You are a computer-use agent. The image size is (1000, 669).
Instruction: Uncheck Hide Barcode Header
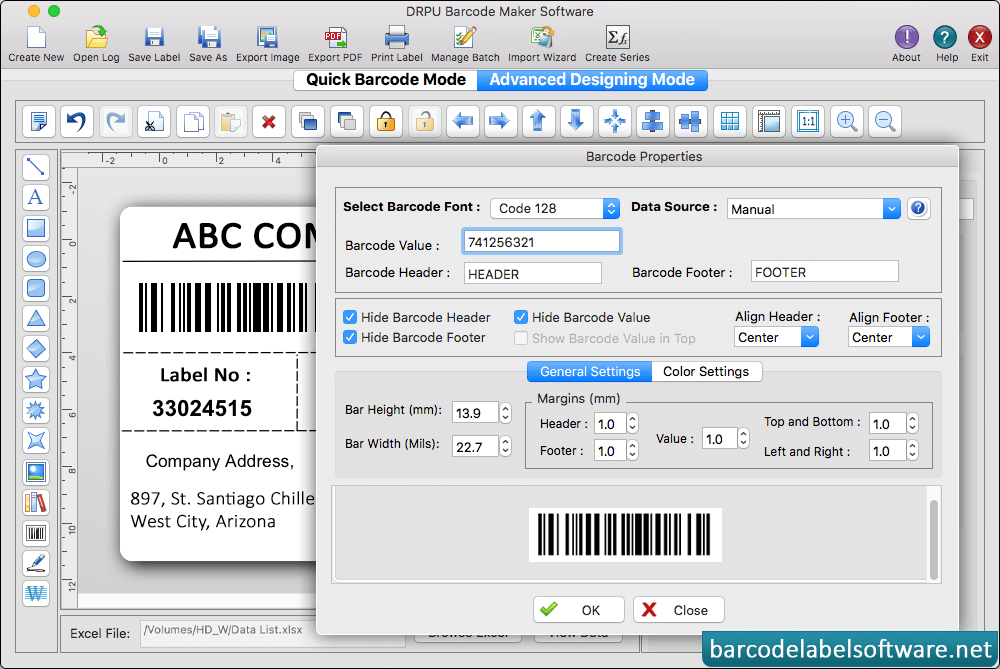pos(349,317)
